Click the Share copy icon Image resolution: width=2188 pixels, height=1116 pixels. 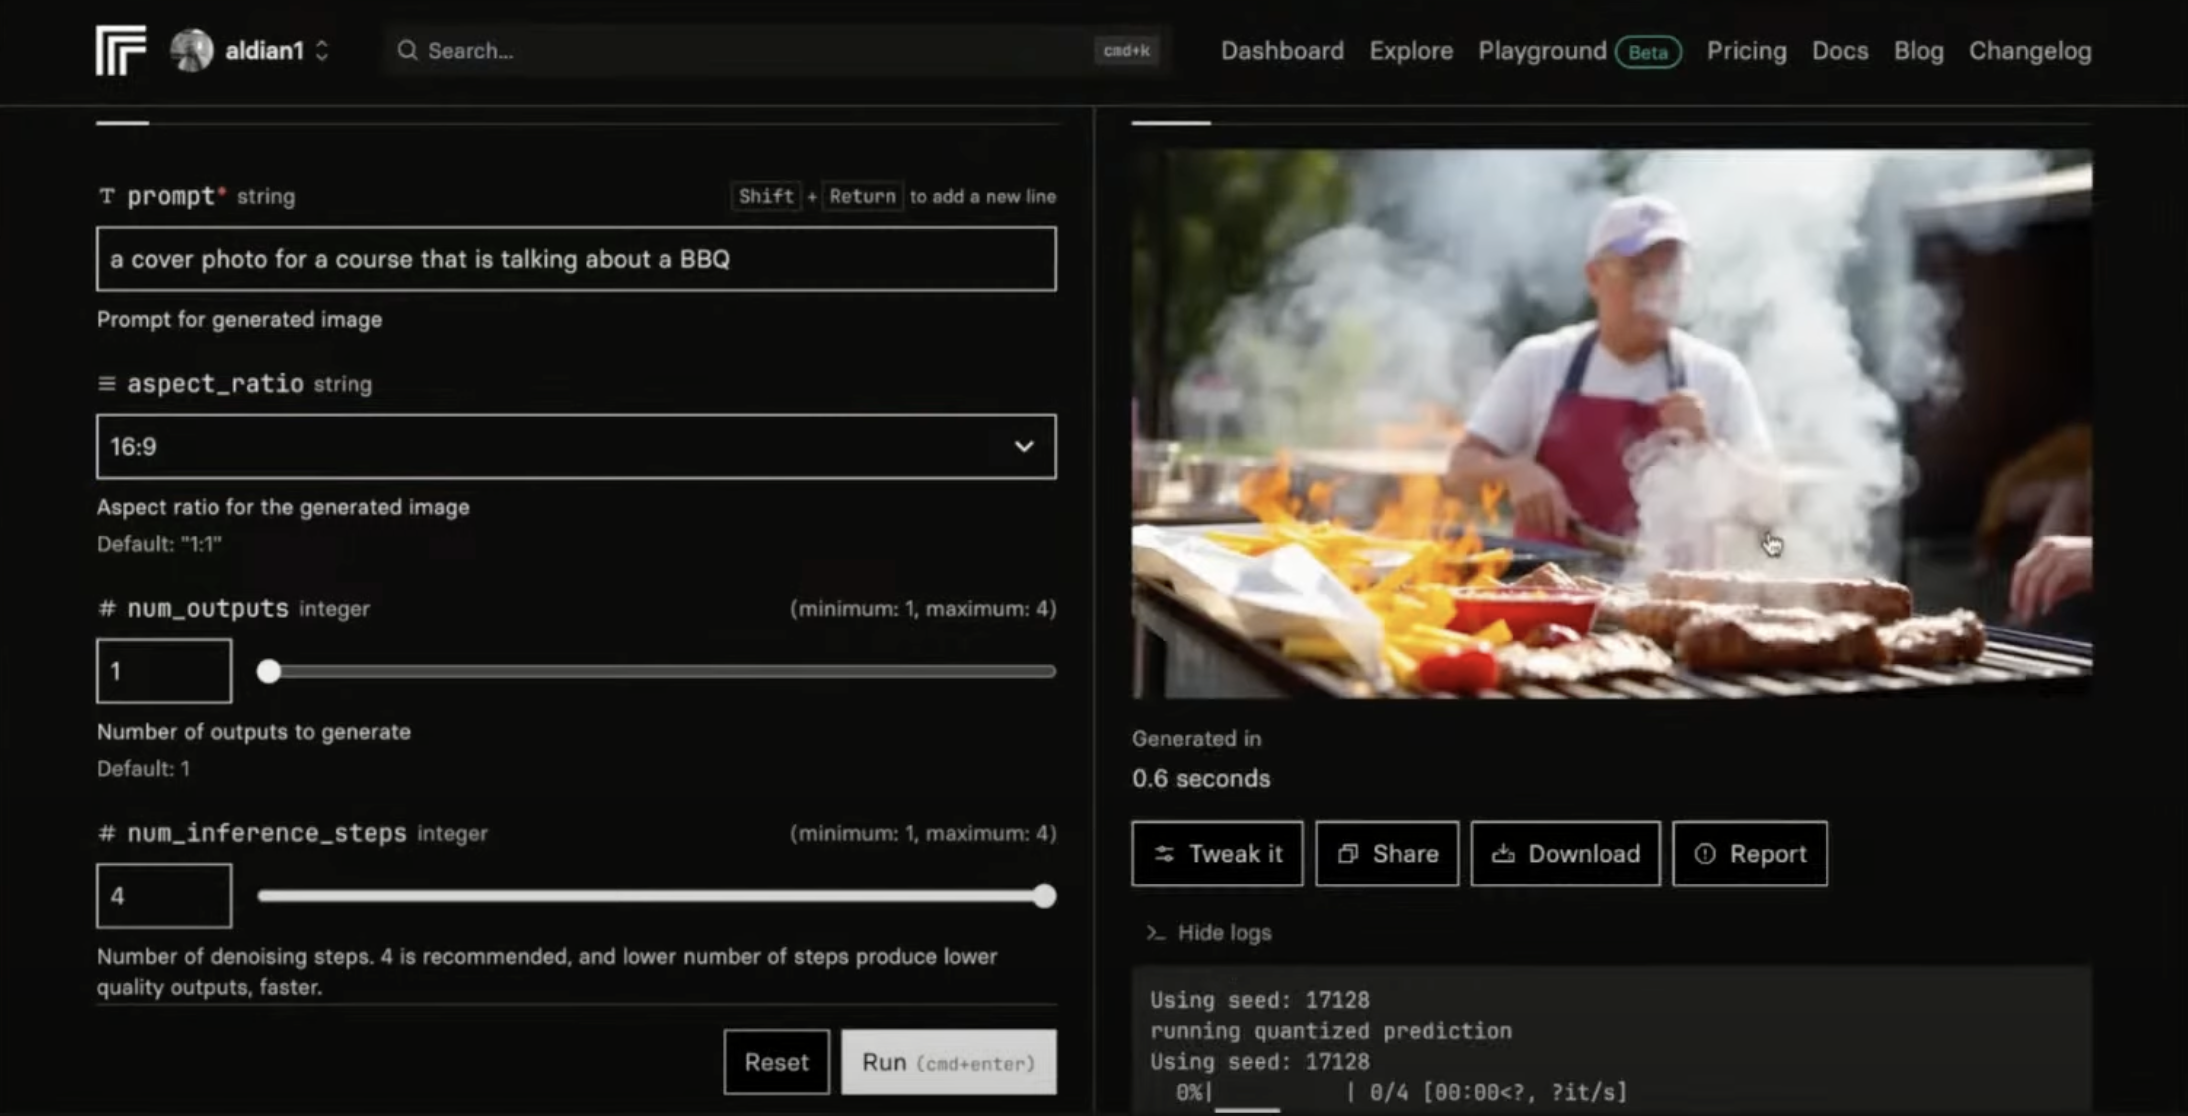tap(1348, 854)
